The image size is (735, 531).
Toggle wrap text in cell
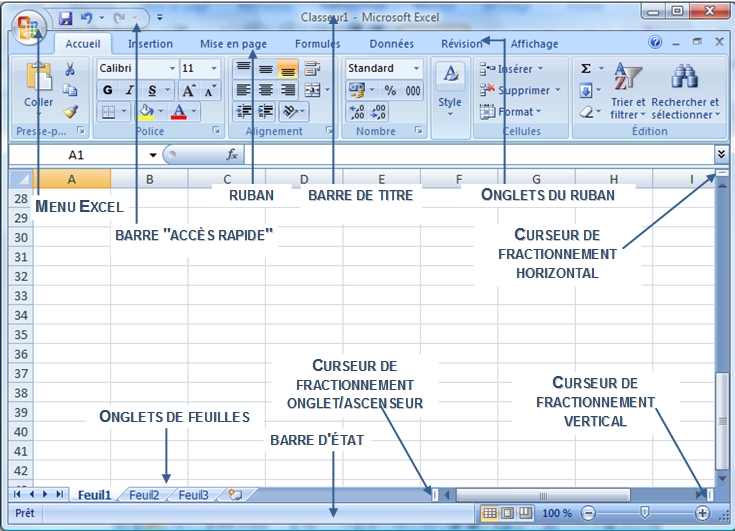coord(312,69)
